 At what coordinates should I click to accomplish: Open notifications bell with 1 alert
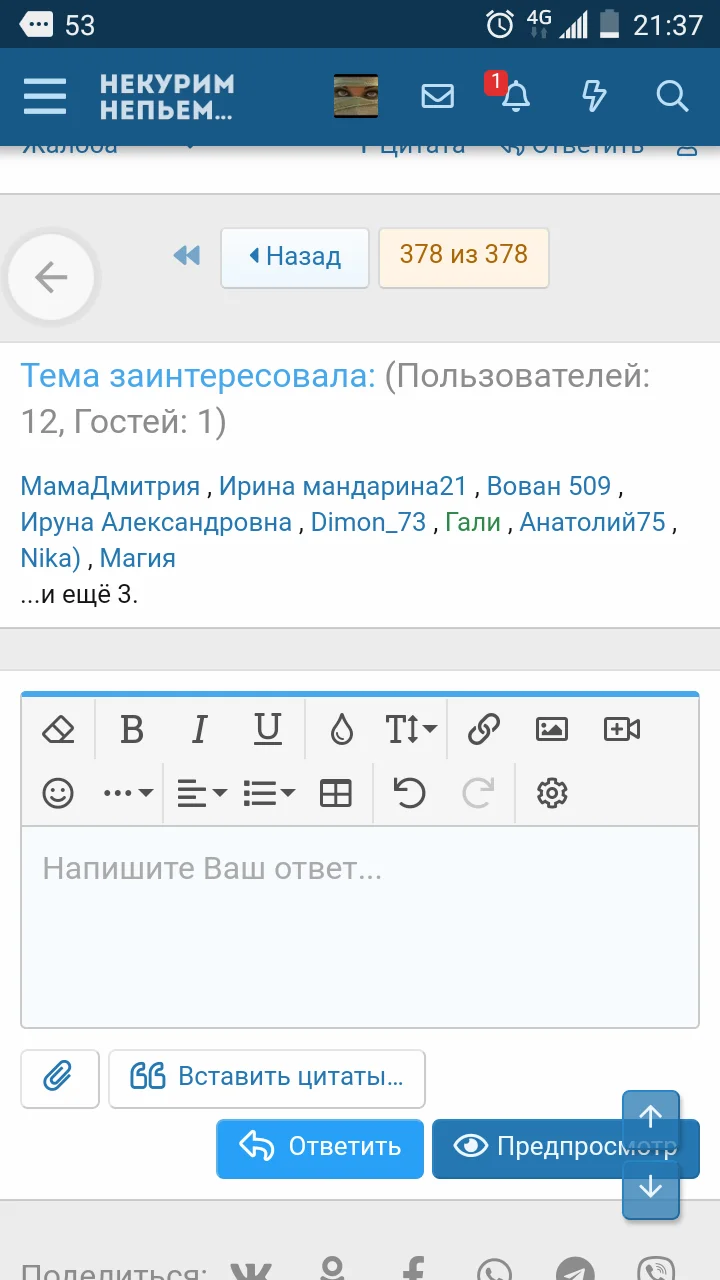click(514, 97)
